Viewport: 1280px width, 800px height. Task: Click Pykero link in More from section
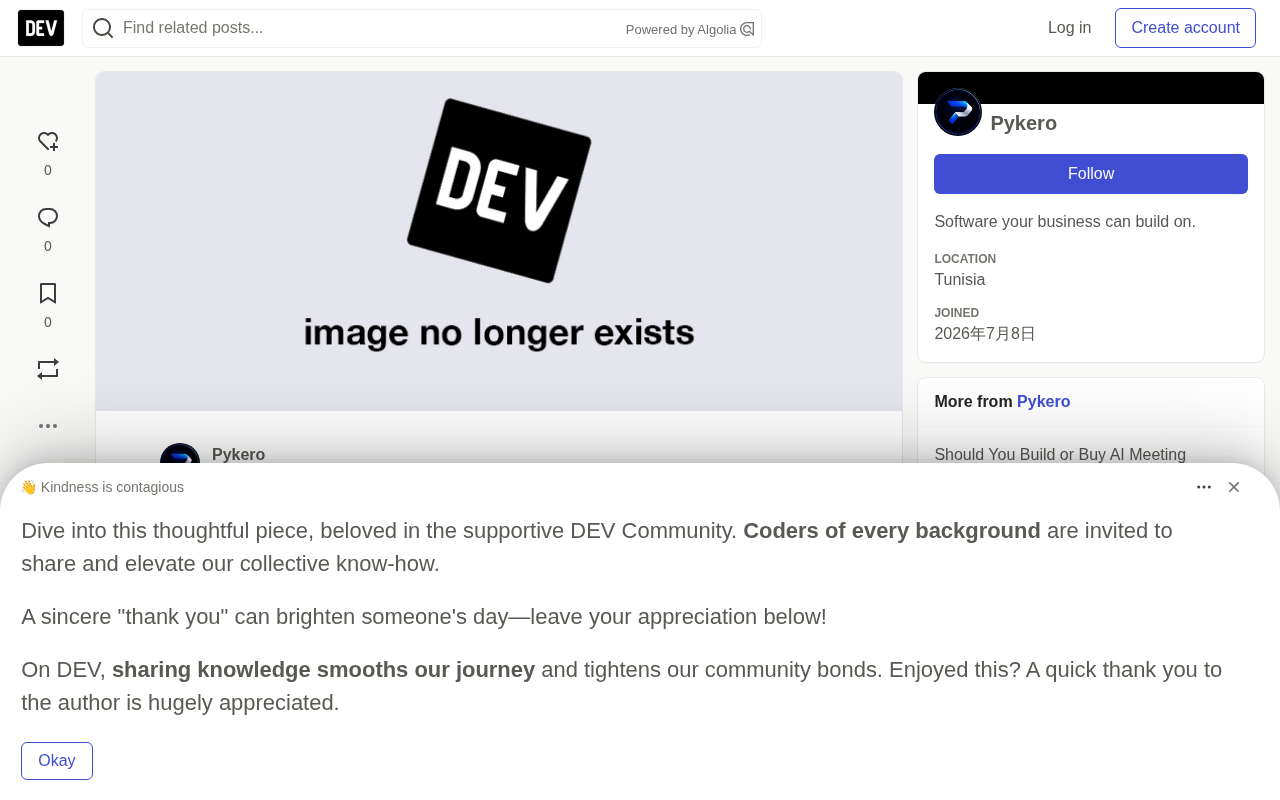(1043, 402)
